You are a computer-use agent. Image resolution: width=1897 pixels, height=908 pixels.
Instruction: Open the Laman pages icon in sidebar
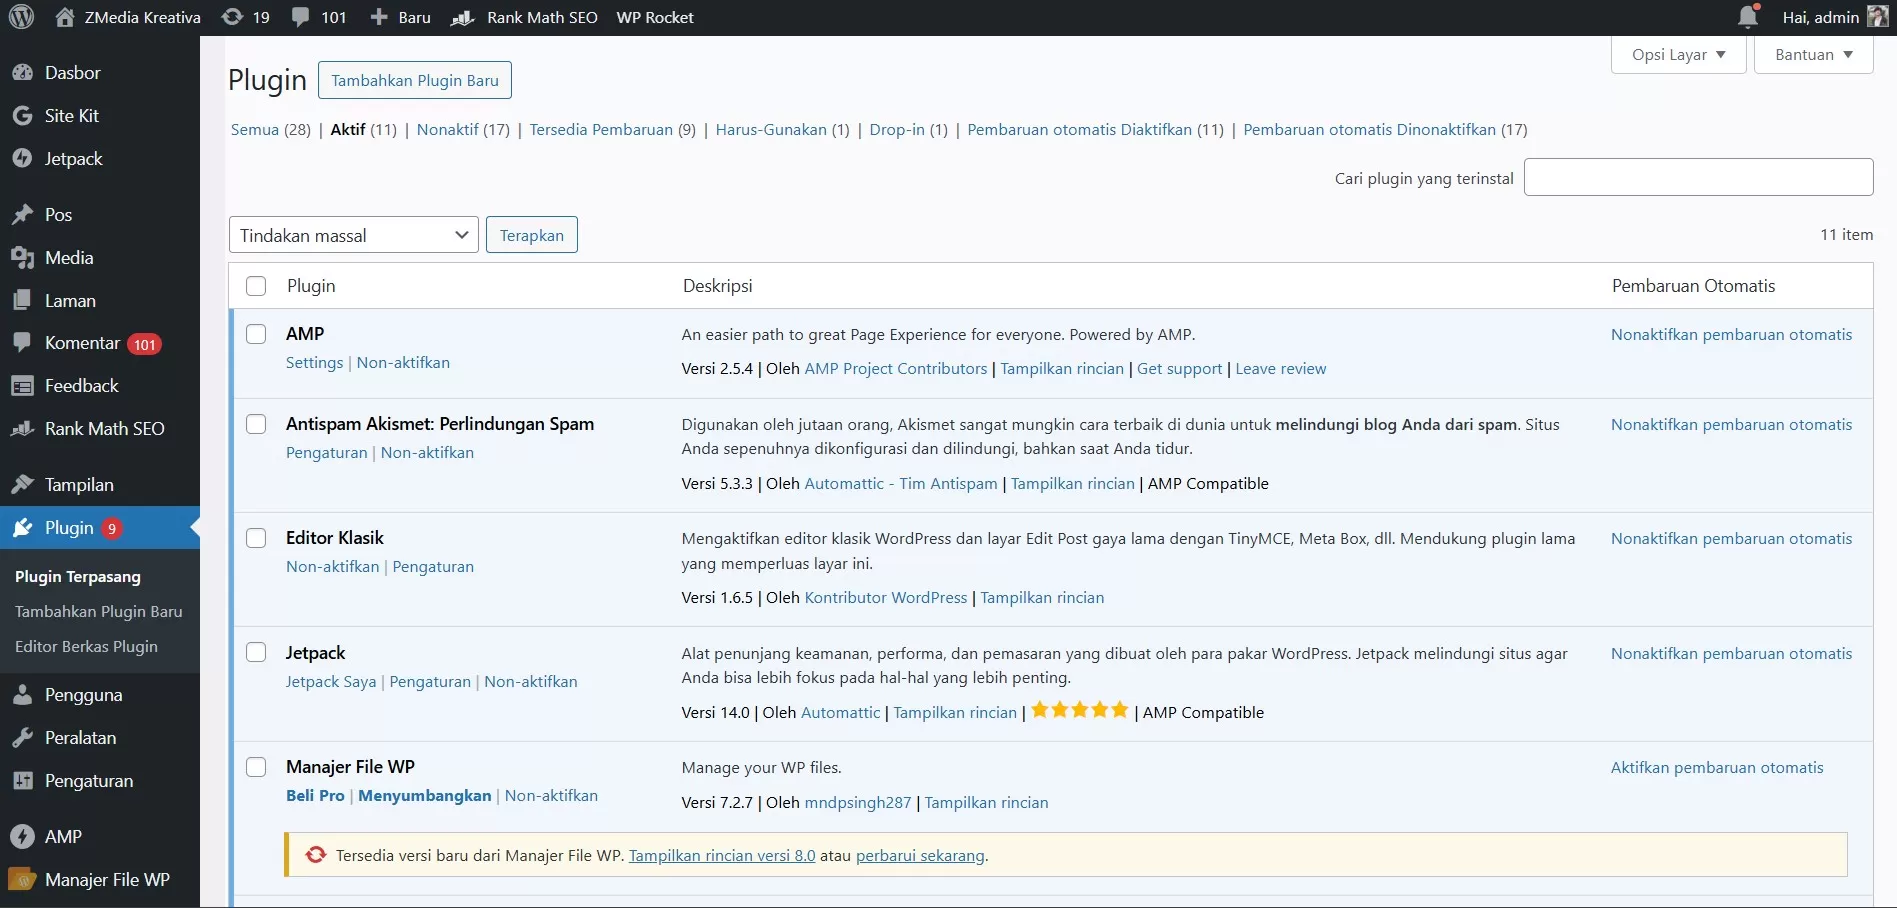click(x=22, y=301)
